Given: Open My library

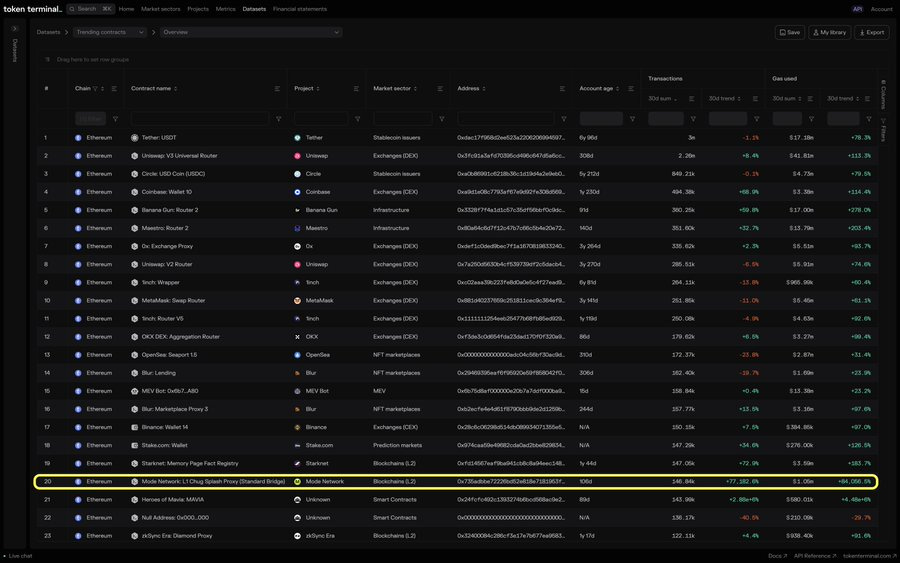Looking at the screenshot, I should (x=829, y=32).
